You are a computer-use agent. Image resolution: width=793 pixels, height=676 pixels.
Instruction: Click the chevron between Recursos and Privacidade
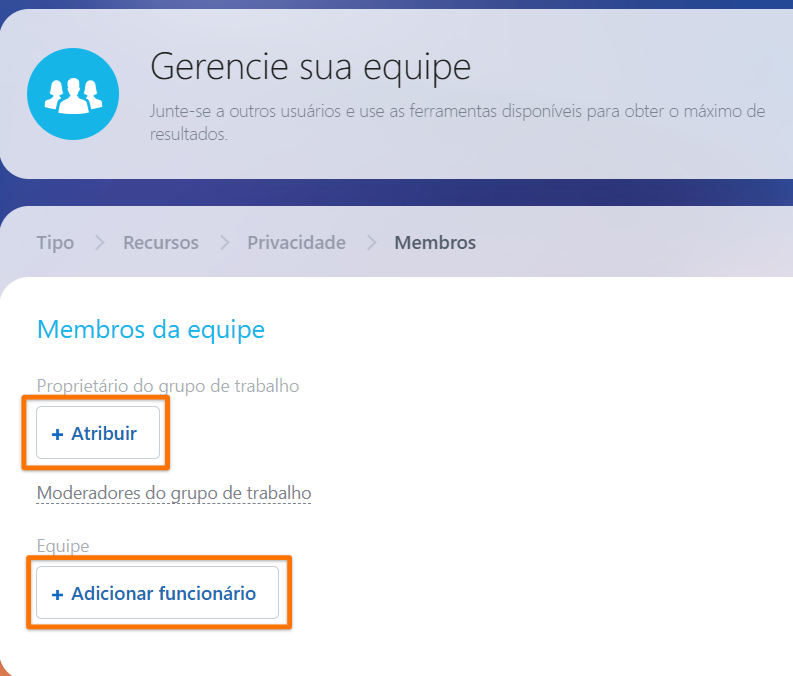click(x=225, y=243)
